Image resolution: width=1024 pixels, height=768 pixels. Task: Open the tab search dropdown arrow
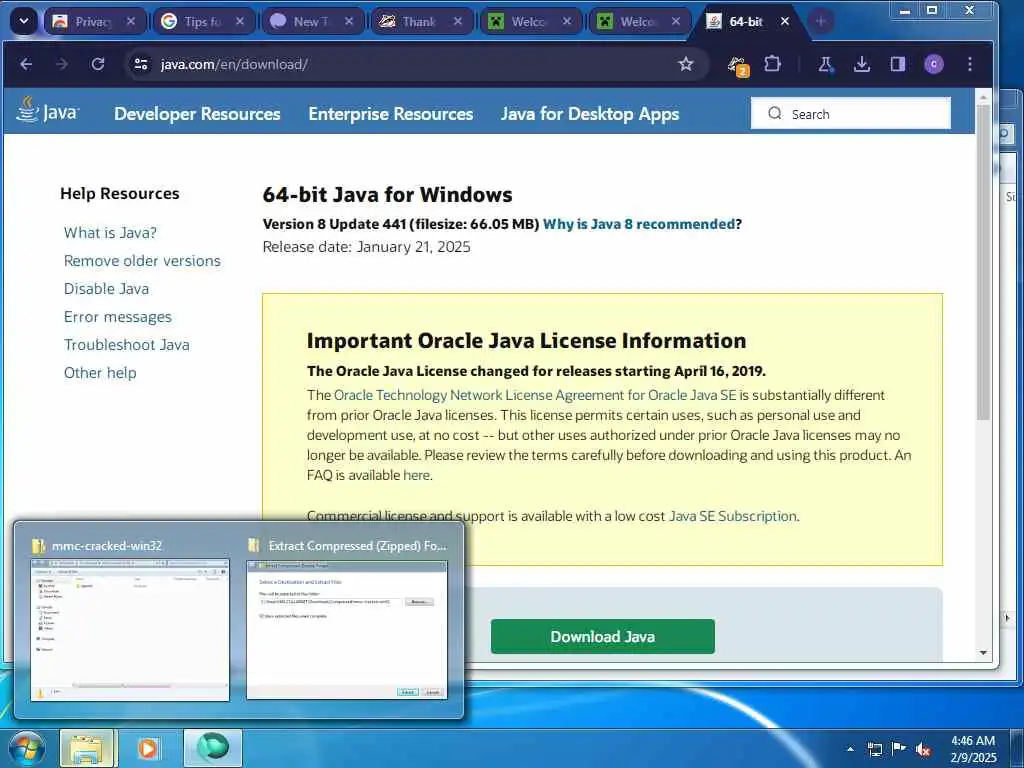point(24,22)
